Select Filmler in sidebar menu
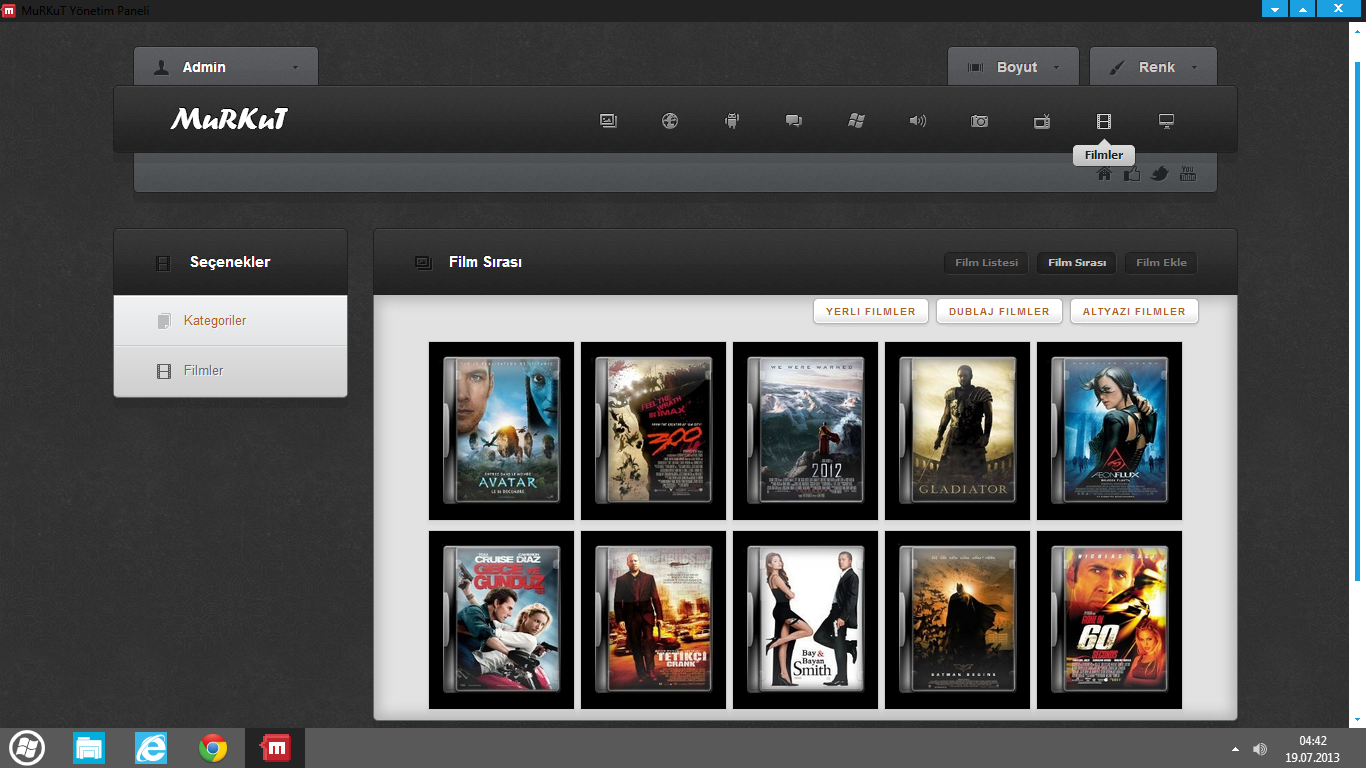The width and height of the screenshot is (1366, 768). pos(230,371)
